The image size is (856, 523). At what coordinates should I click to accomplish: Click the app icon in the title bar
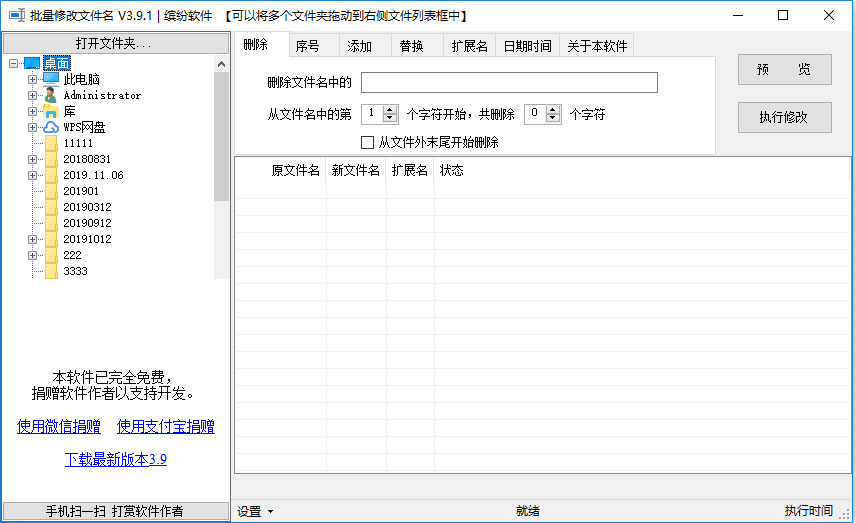click(17, 15)
